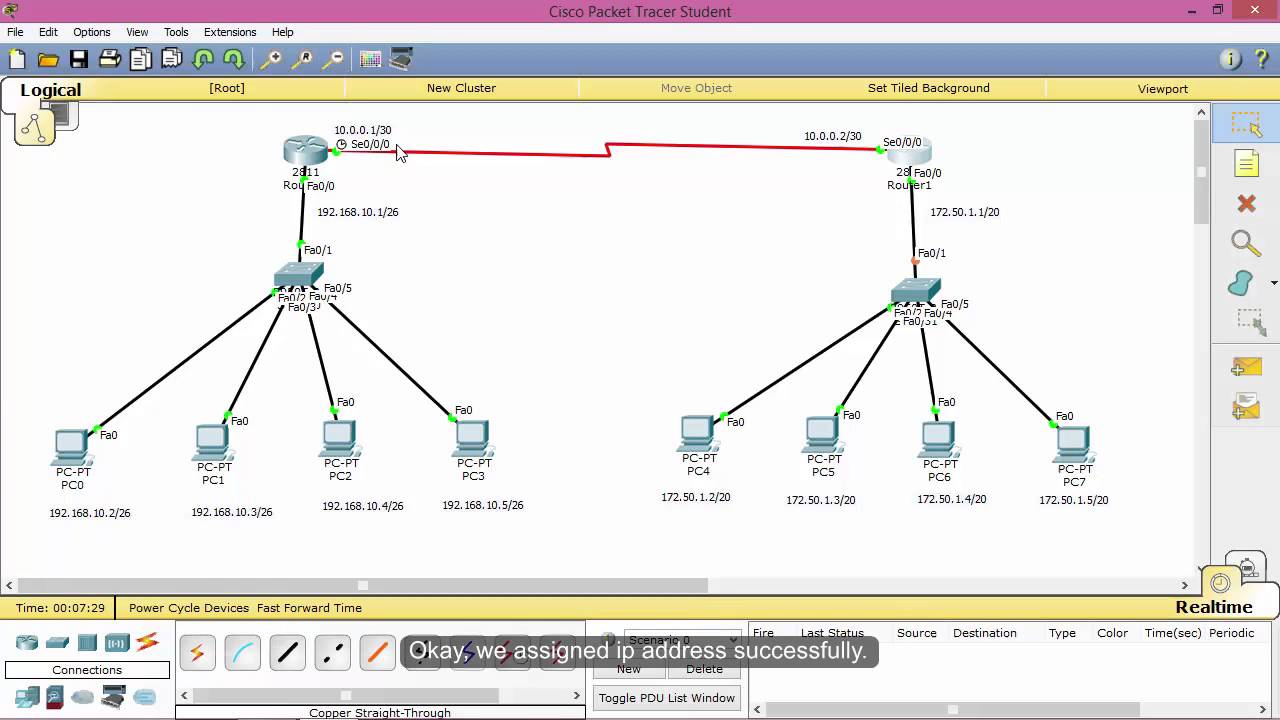Click Set Tiled Background button

929,88
